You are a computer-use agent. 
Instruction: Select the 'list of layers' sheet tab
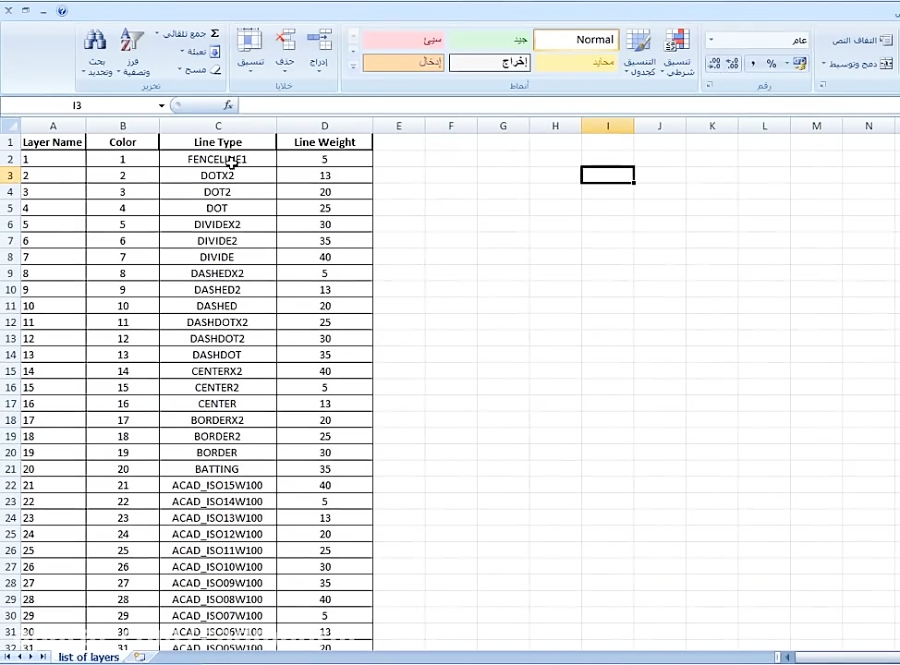click(x=87, y=657)
